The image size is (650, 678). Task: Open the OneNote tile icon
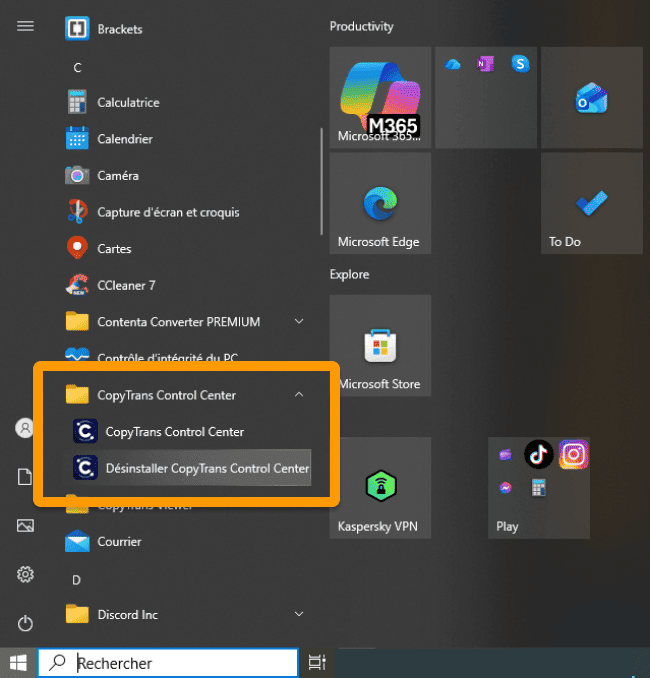click(485, 64)
